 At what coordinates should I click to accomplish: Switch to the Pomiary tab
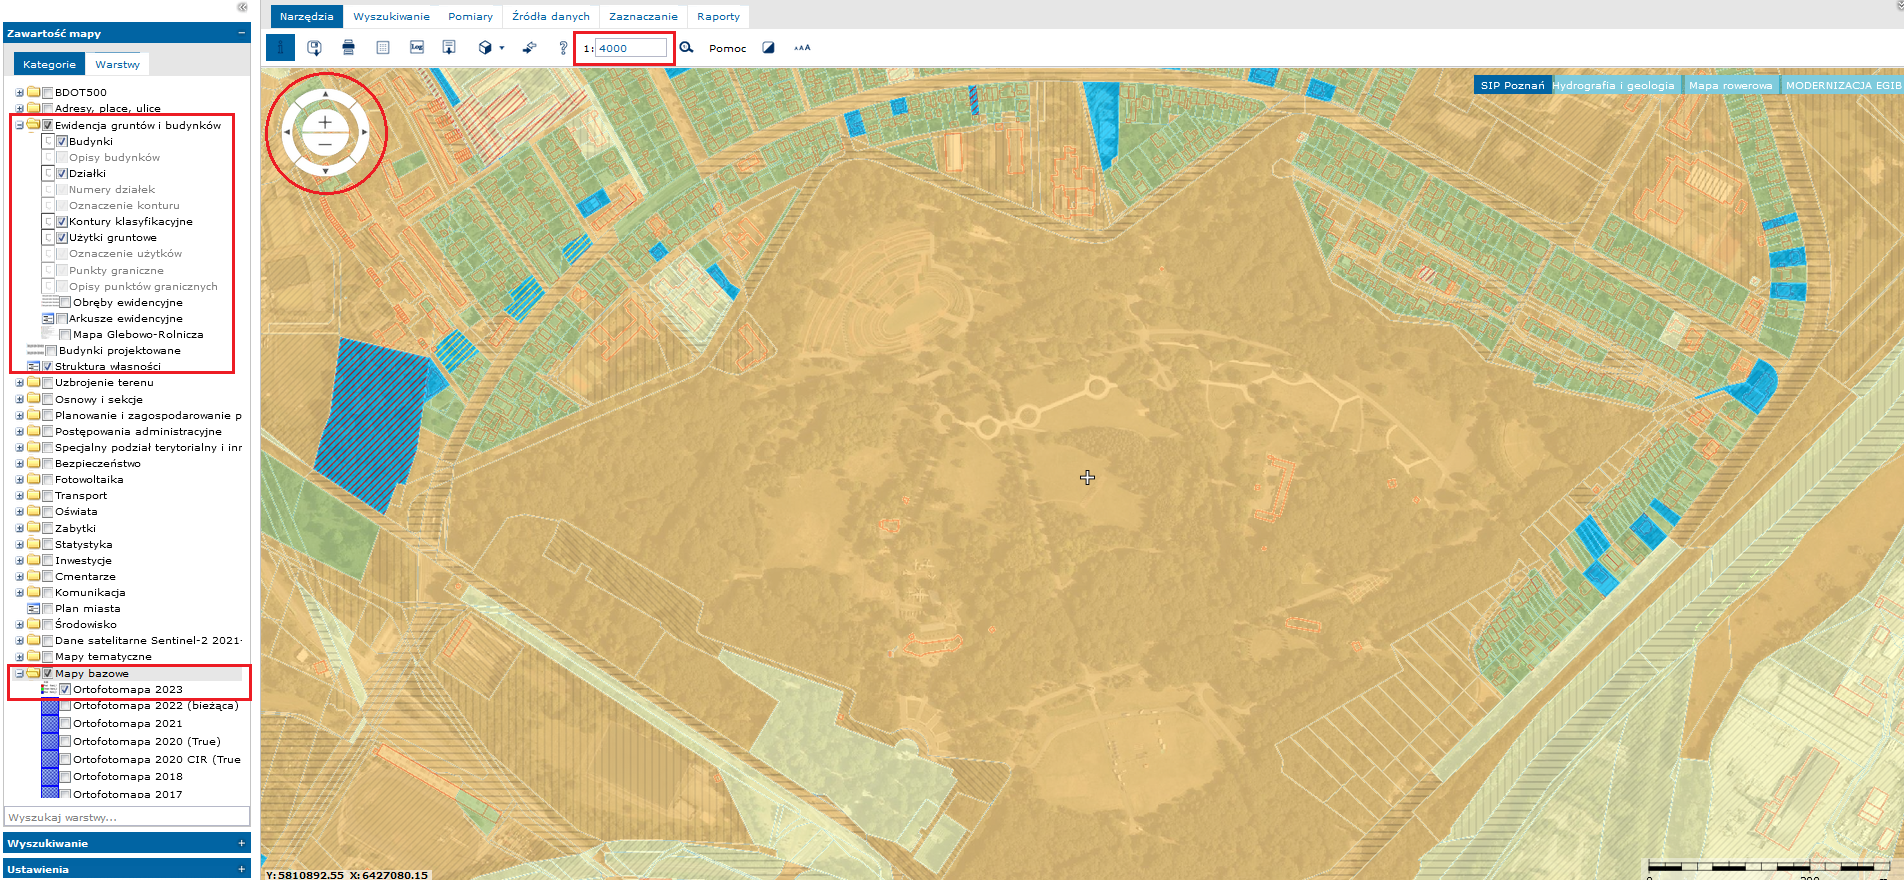pyautogui.click(x=470, y=16)
